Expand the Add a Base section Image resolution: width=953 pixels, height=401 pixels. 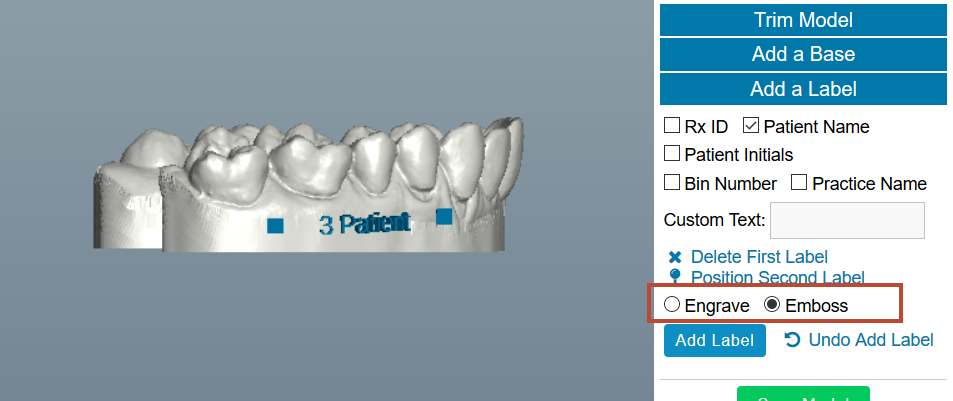[x=803, y=54]
